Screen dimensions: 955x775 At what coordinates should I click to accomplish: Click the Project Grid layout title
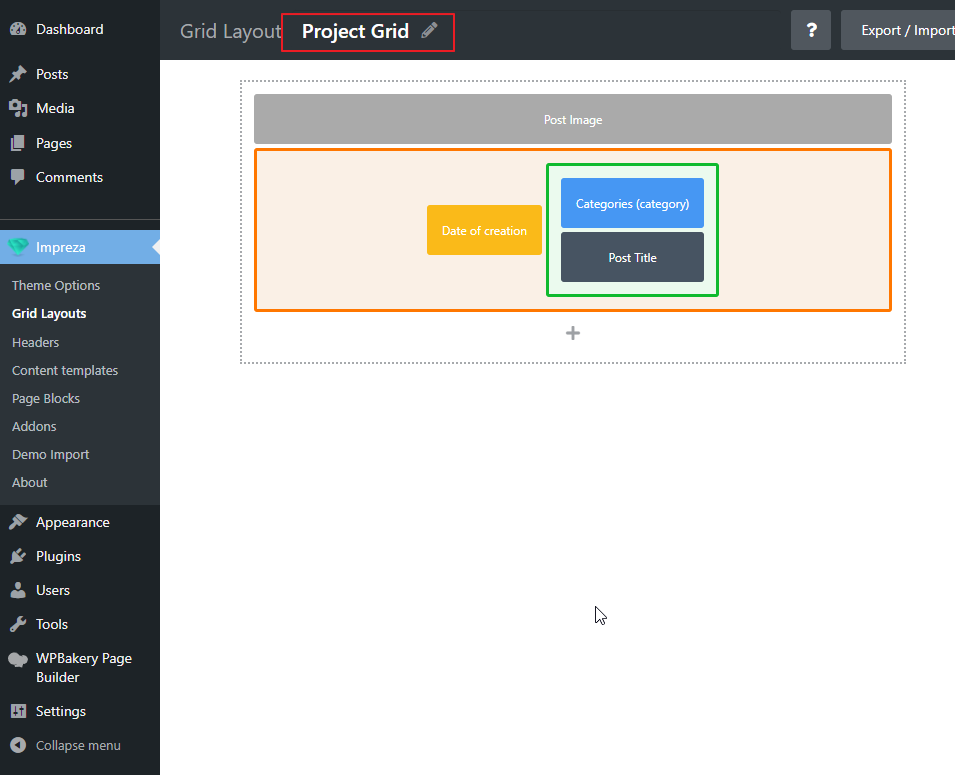355,31
